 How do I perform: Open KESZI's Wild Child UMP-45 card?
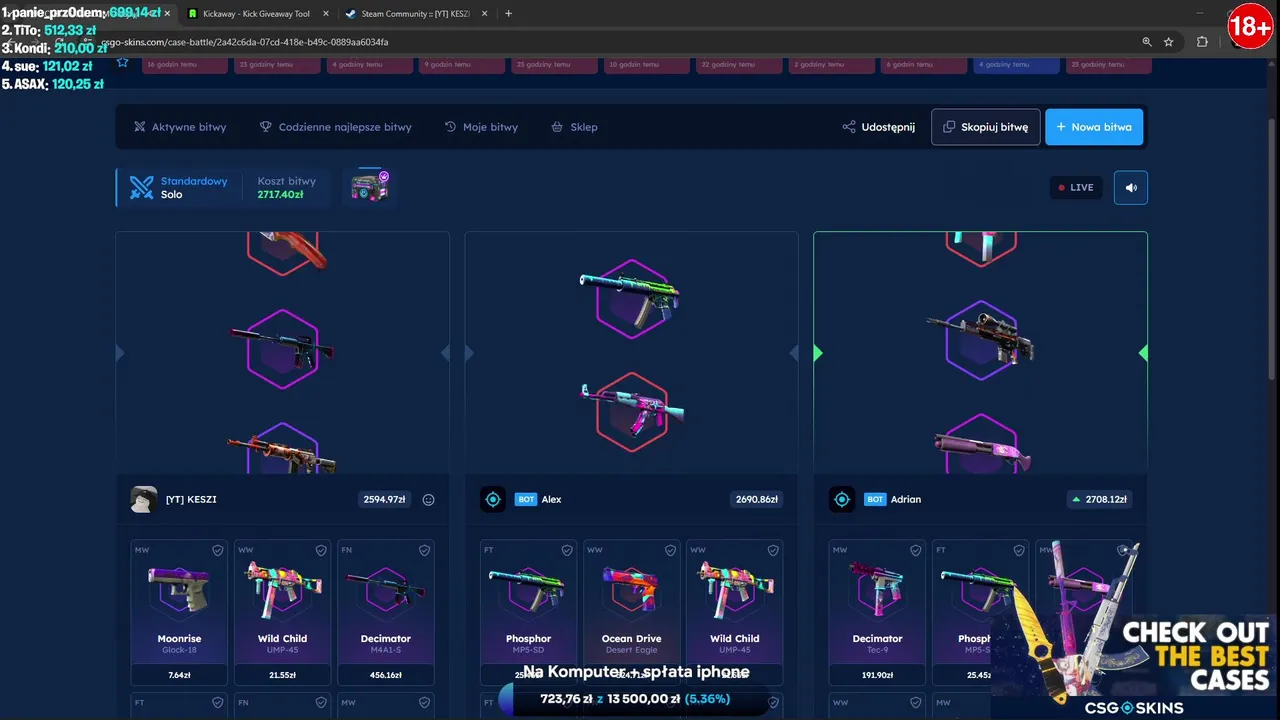282,612
